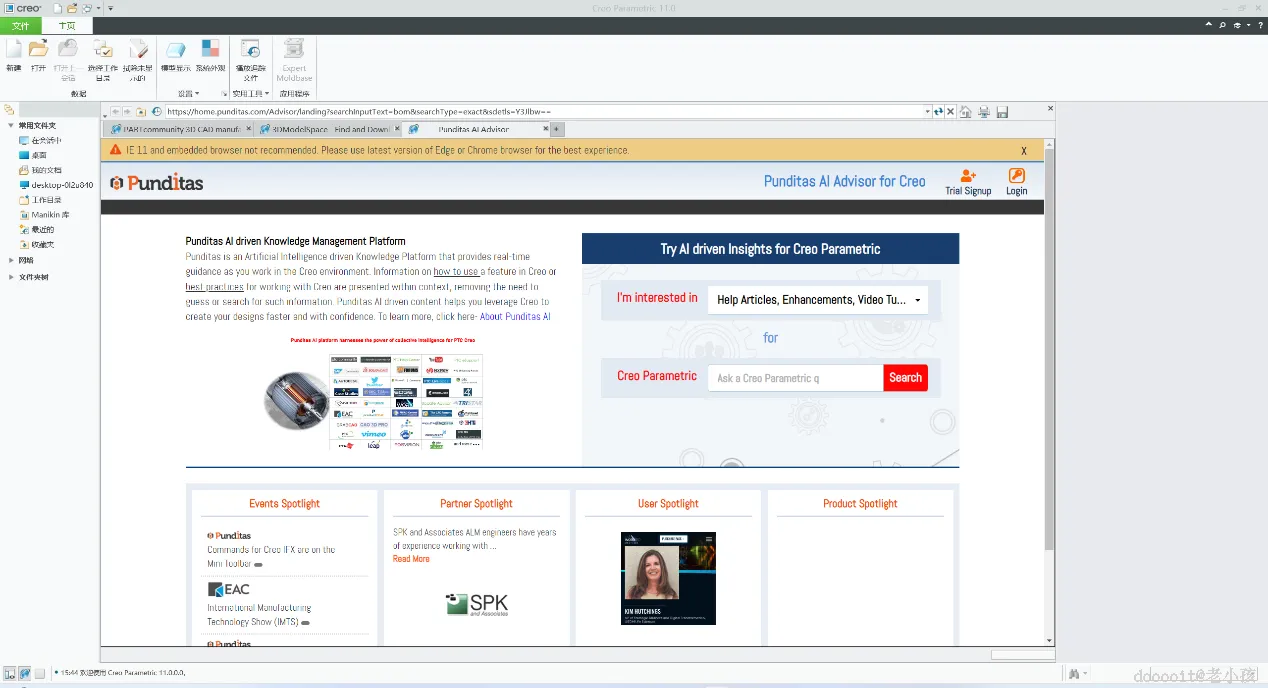This screenshot has height=688, width=1268.
Task: Open the Help Articles interest dropdown
Action: (x=818, y=299)
